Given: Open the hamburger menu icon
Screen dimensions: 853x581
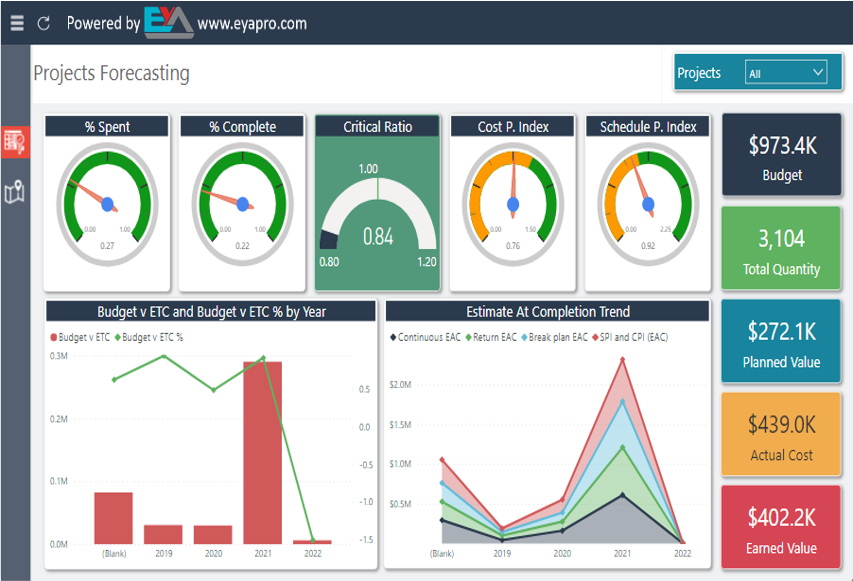Looking at the screenshot, I should pyautogui.click(x=17, y=23).
